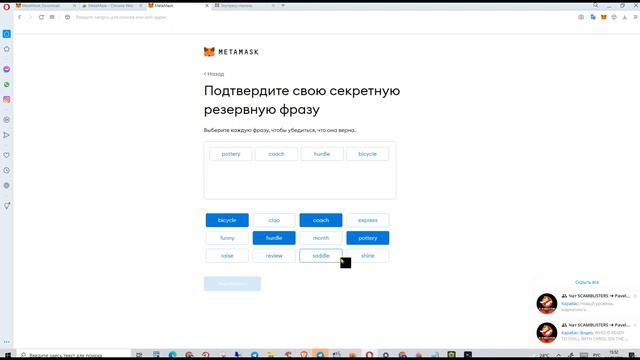Open the extensions cube icon
The width and height of the screenshot is (640, 360).
pos(614,17)
